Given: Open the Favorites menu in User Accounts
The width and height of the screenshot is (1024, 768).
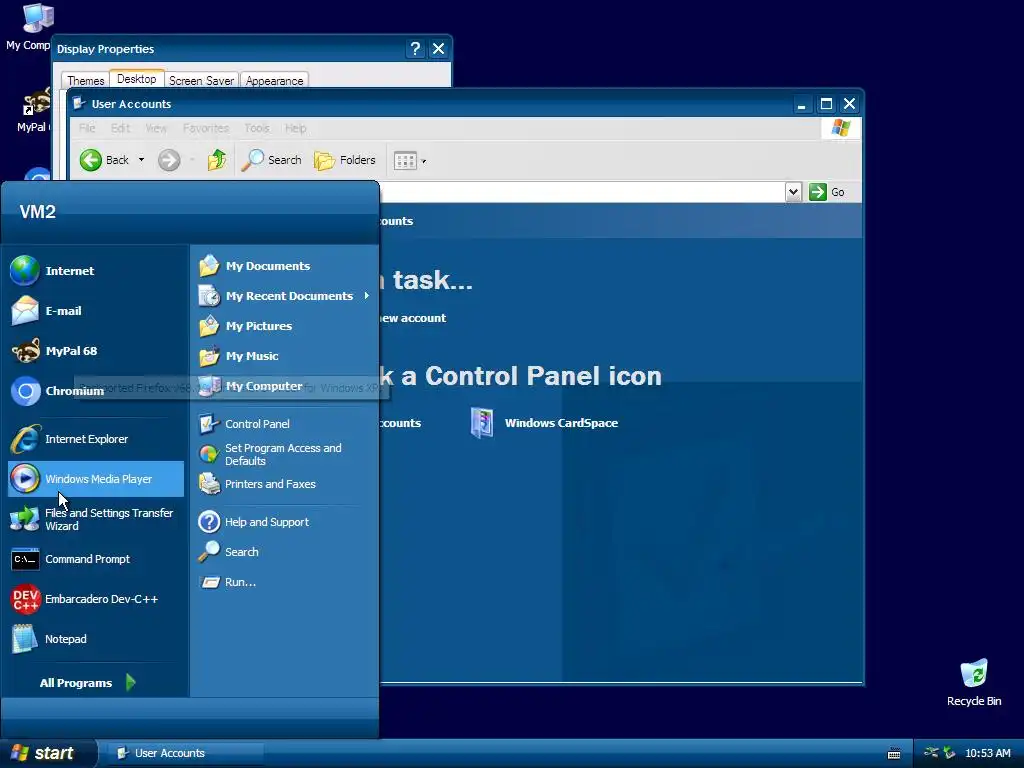Looking at the screenshot, I should (x=206, y=128).
